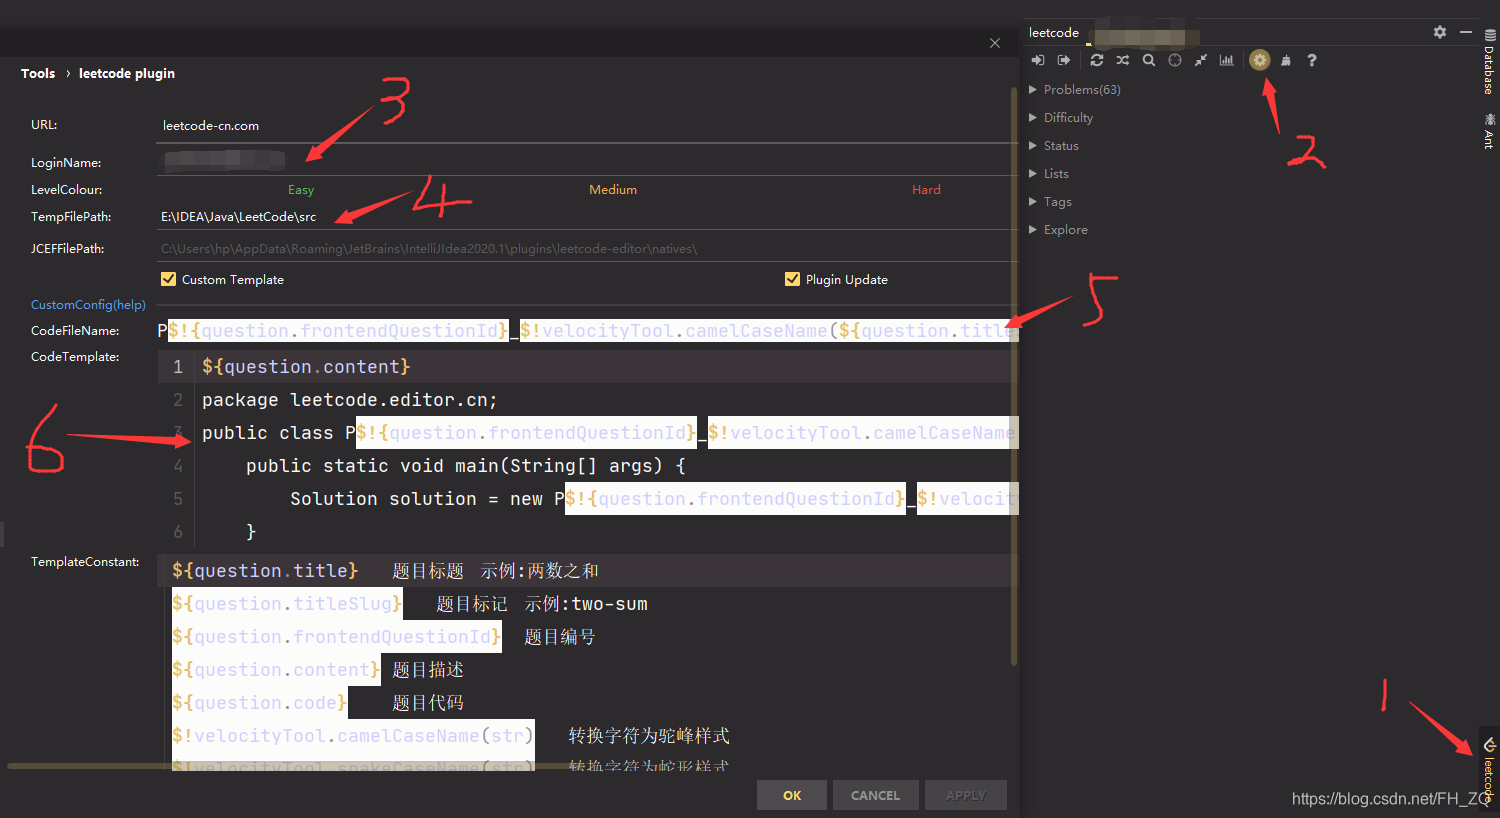This screenshot has width=1500, height=818.
Task: Pick a random question with shuffle icon
Action: 1122,60
